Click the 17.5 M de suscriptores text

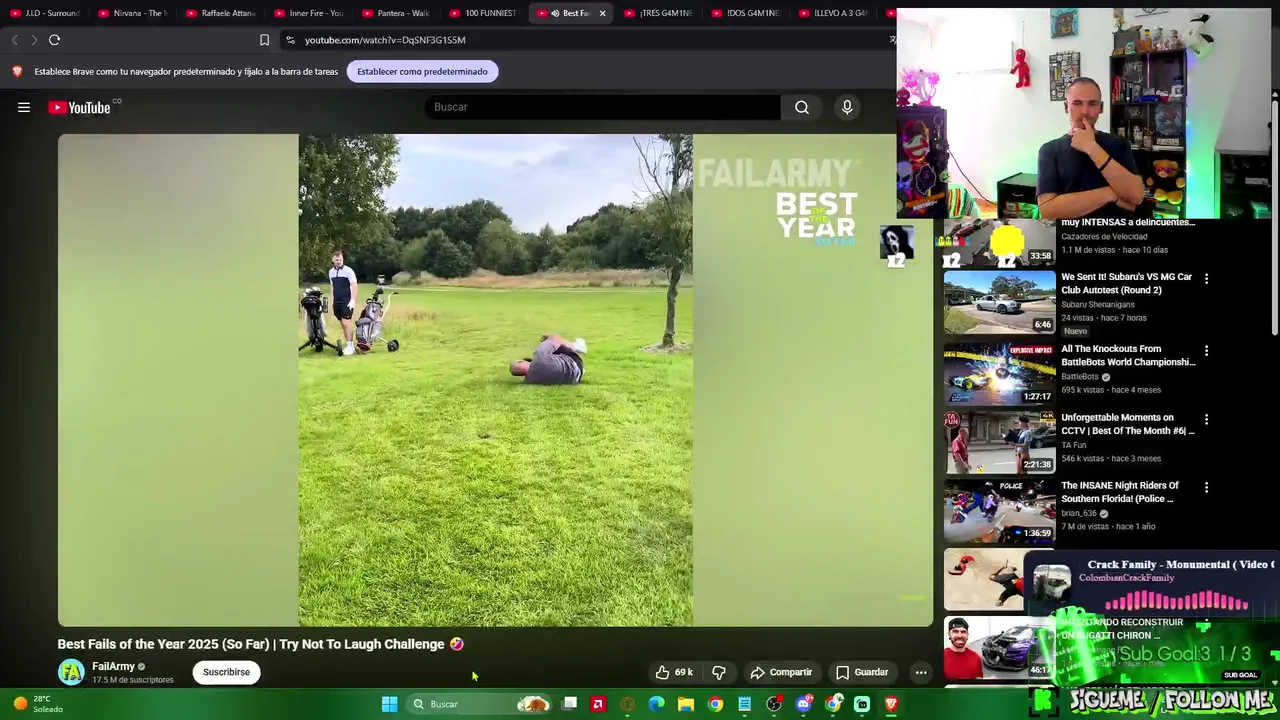[x=133, y=680]
